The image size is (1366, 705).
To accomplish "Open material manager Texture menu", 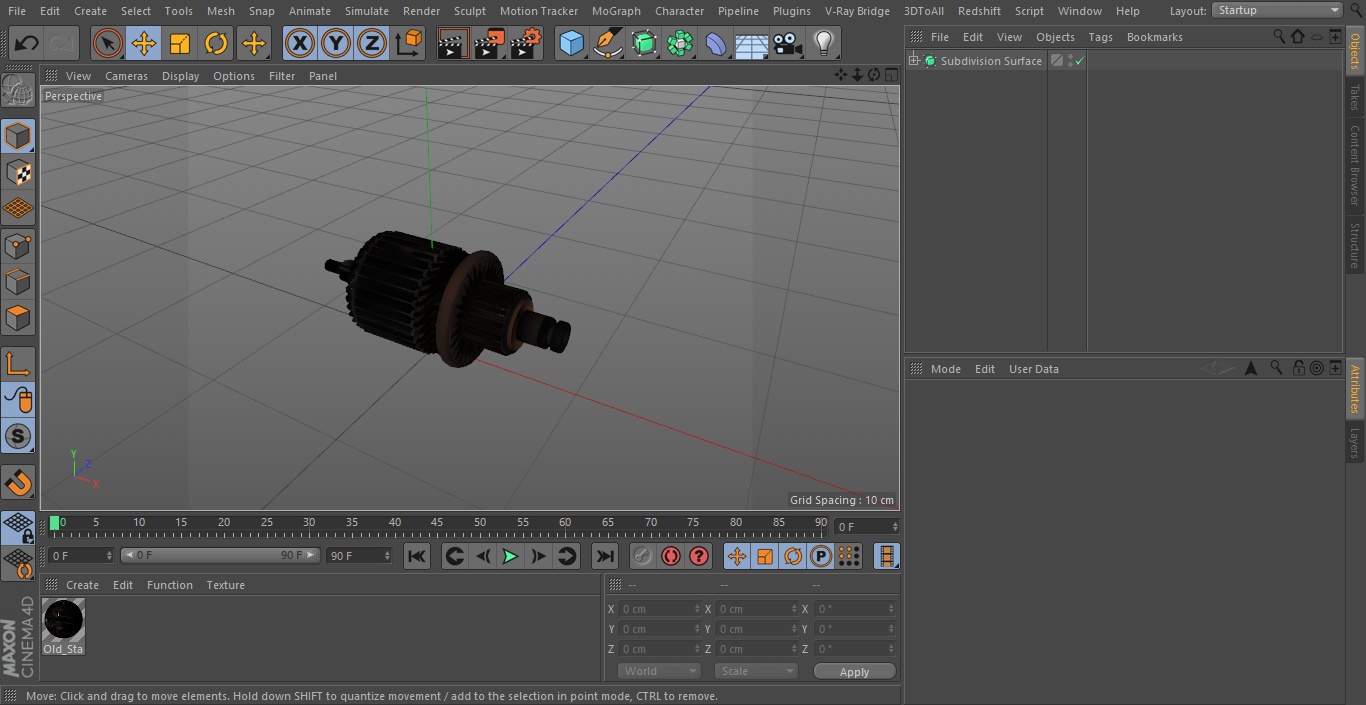I will pos(225,585).
